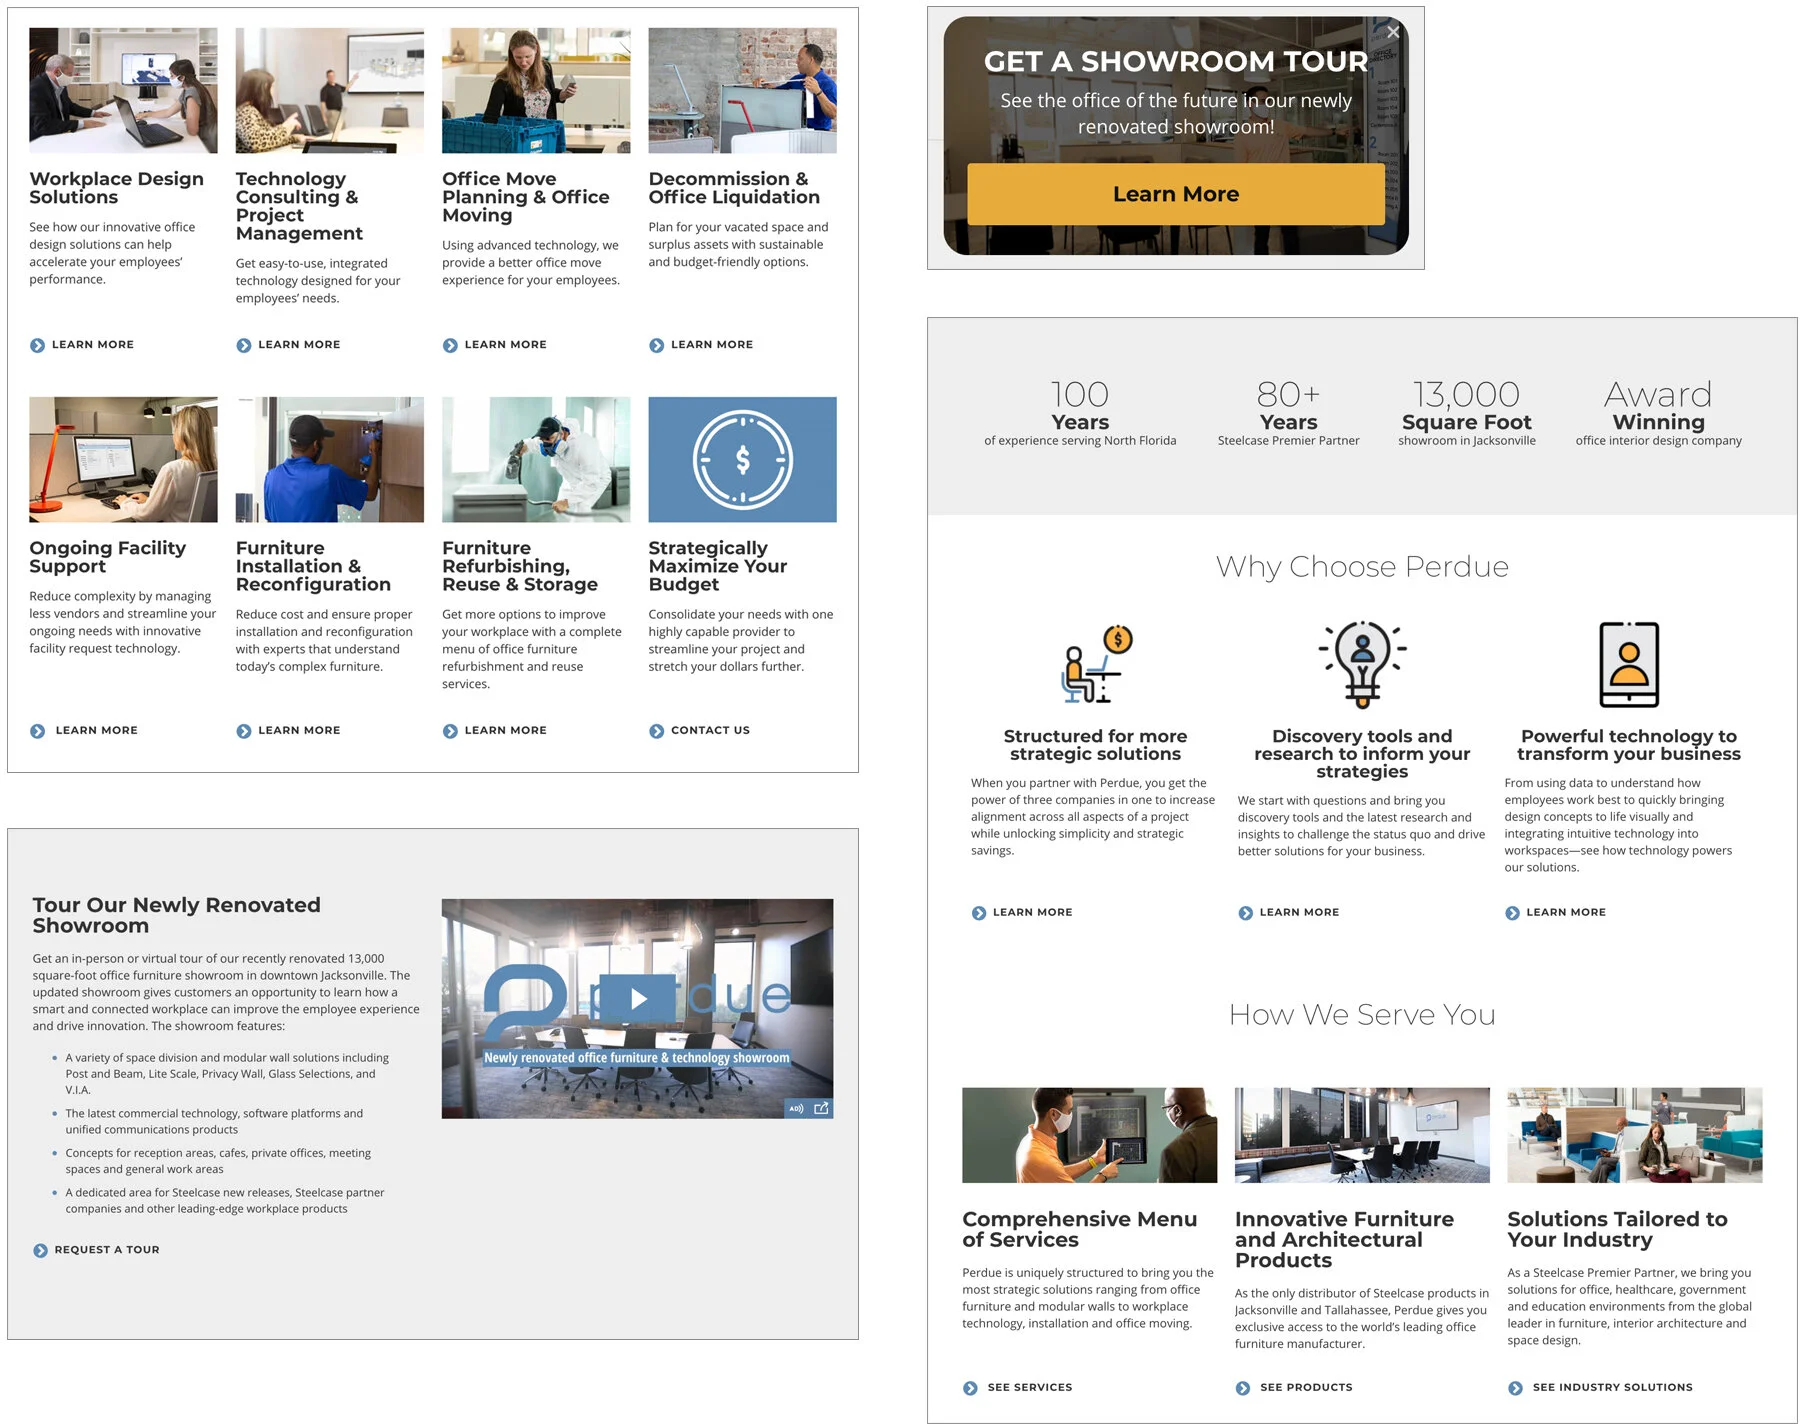This screenshot has height=1427, width=1800.
Task: Open Learn More under Workplace Design Solutions
Action: (x=82, y=345)
